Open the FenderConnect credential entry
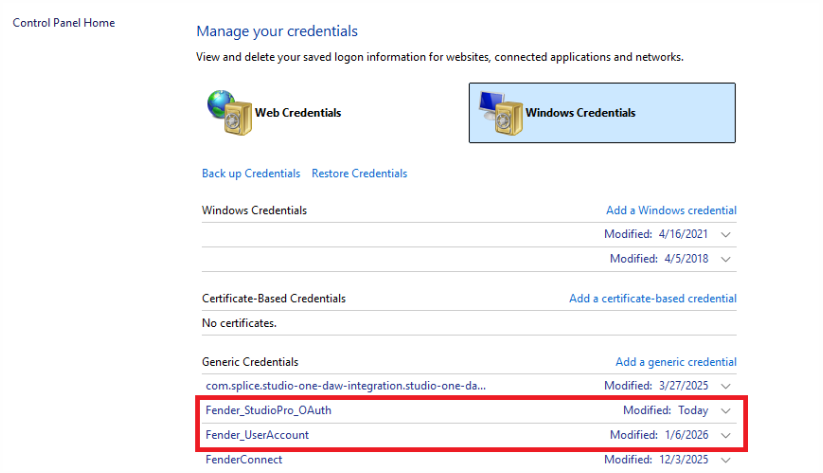 [244, 460]
